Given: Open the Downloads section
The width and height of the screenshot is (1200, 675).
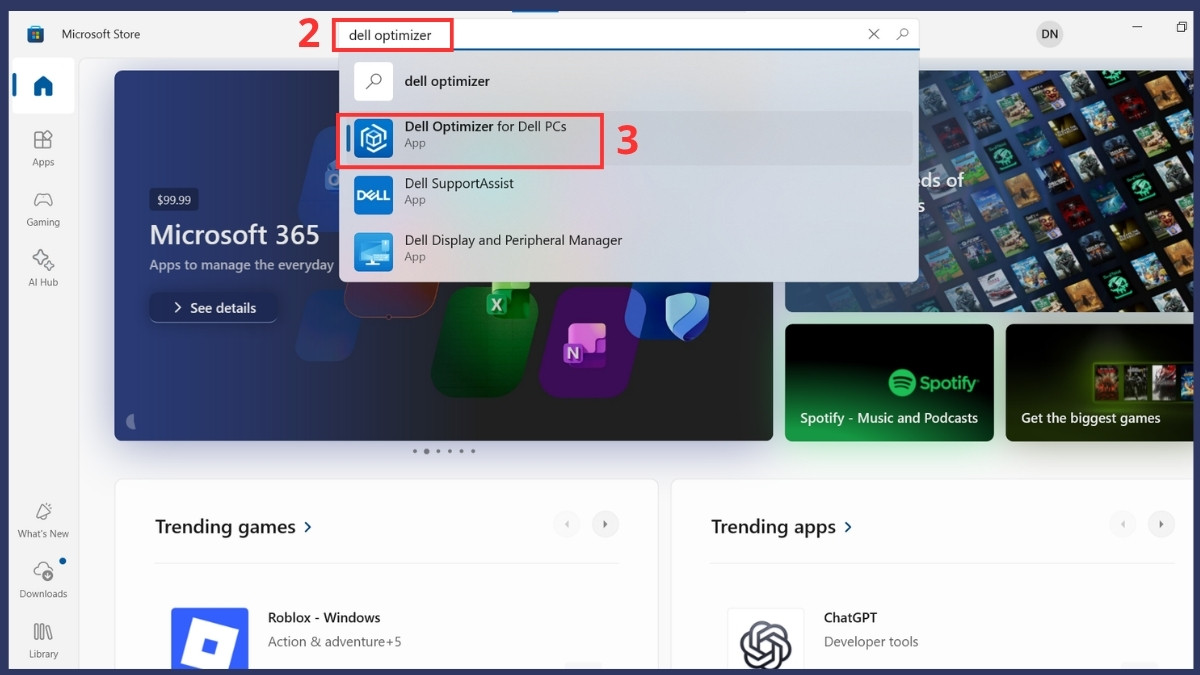Looking at the screenshot, I should (43, 580).
